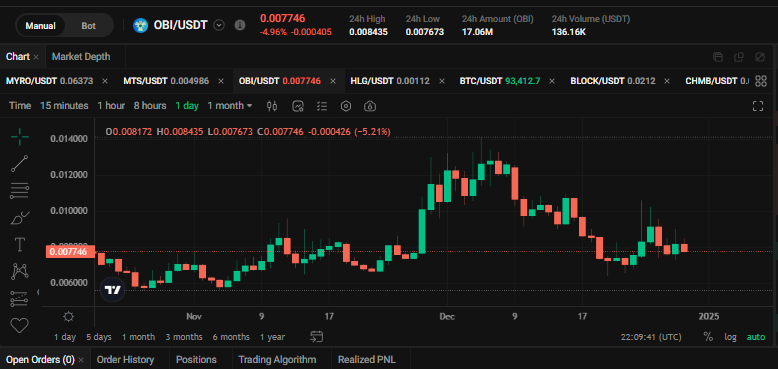
Task: Click the 0.007746 current price label
Action: pos(70,252)
